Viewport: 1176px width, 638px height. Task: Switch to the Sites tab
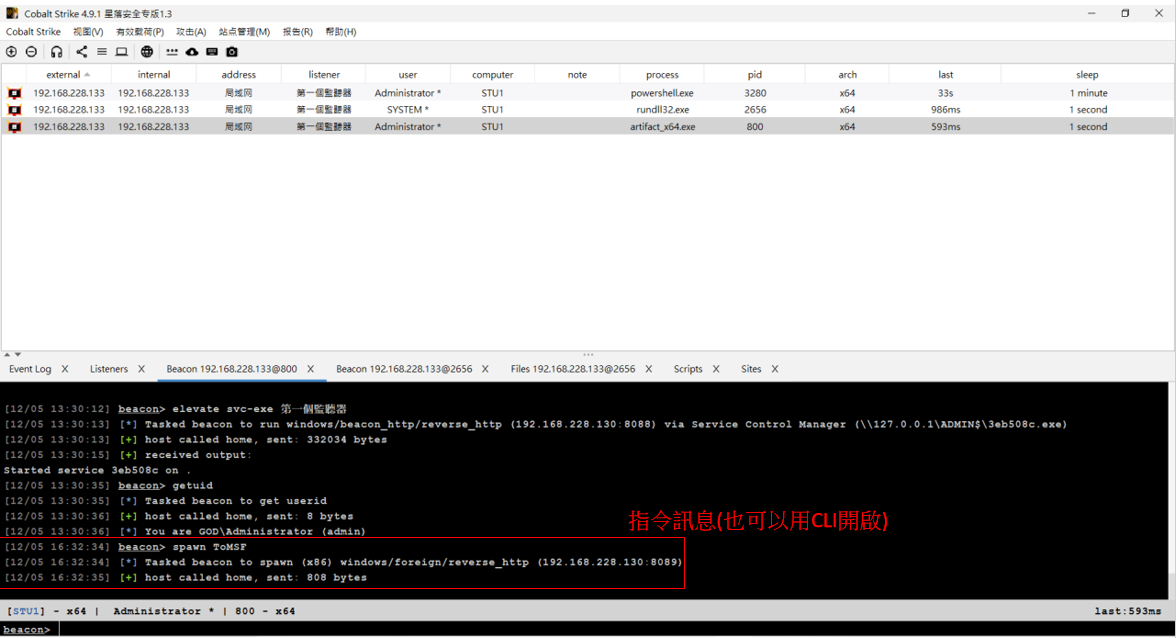[751, 369]
